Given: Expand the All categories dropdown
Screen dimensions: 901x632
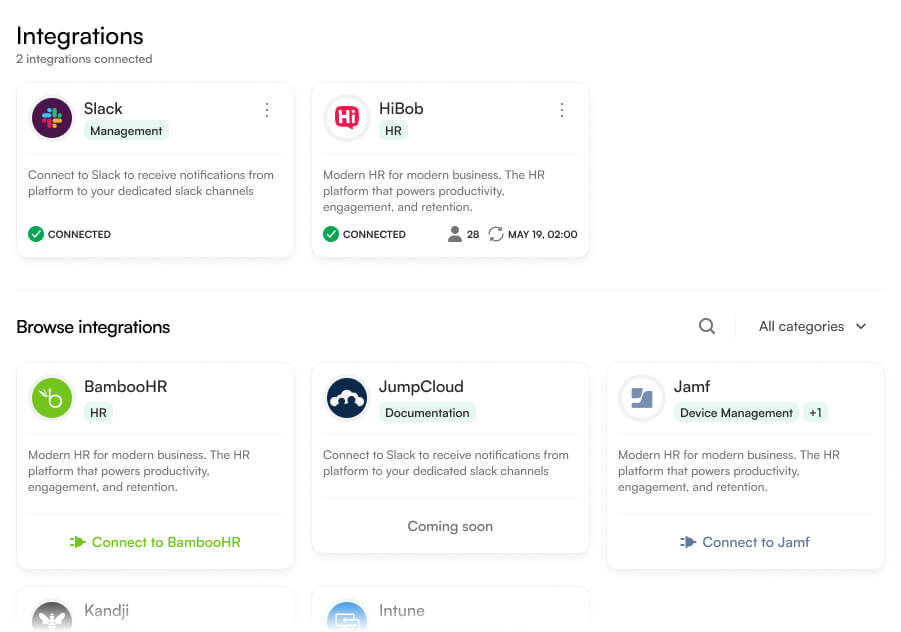Looking at the screenshot, I should pos(812,326).
